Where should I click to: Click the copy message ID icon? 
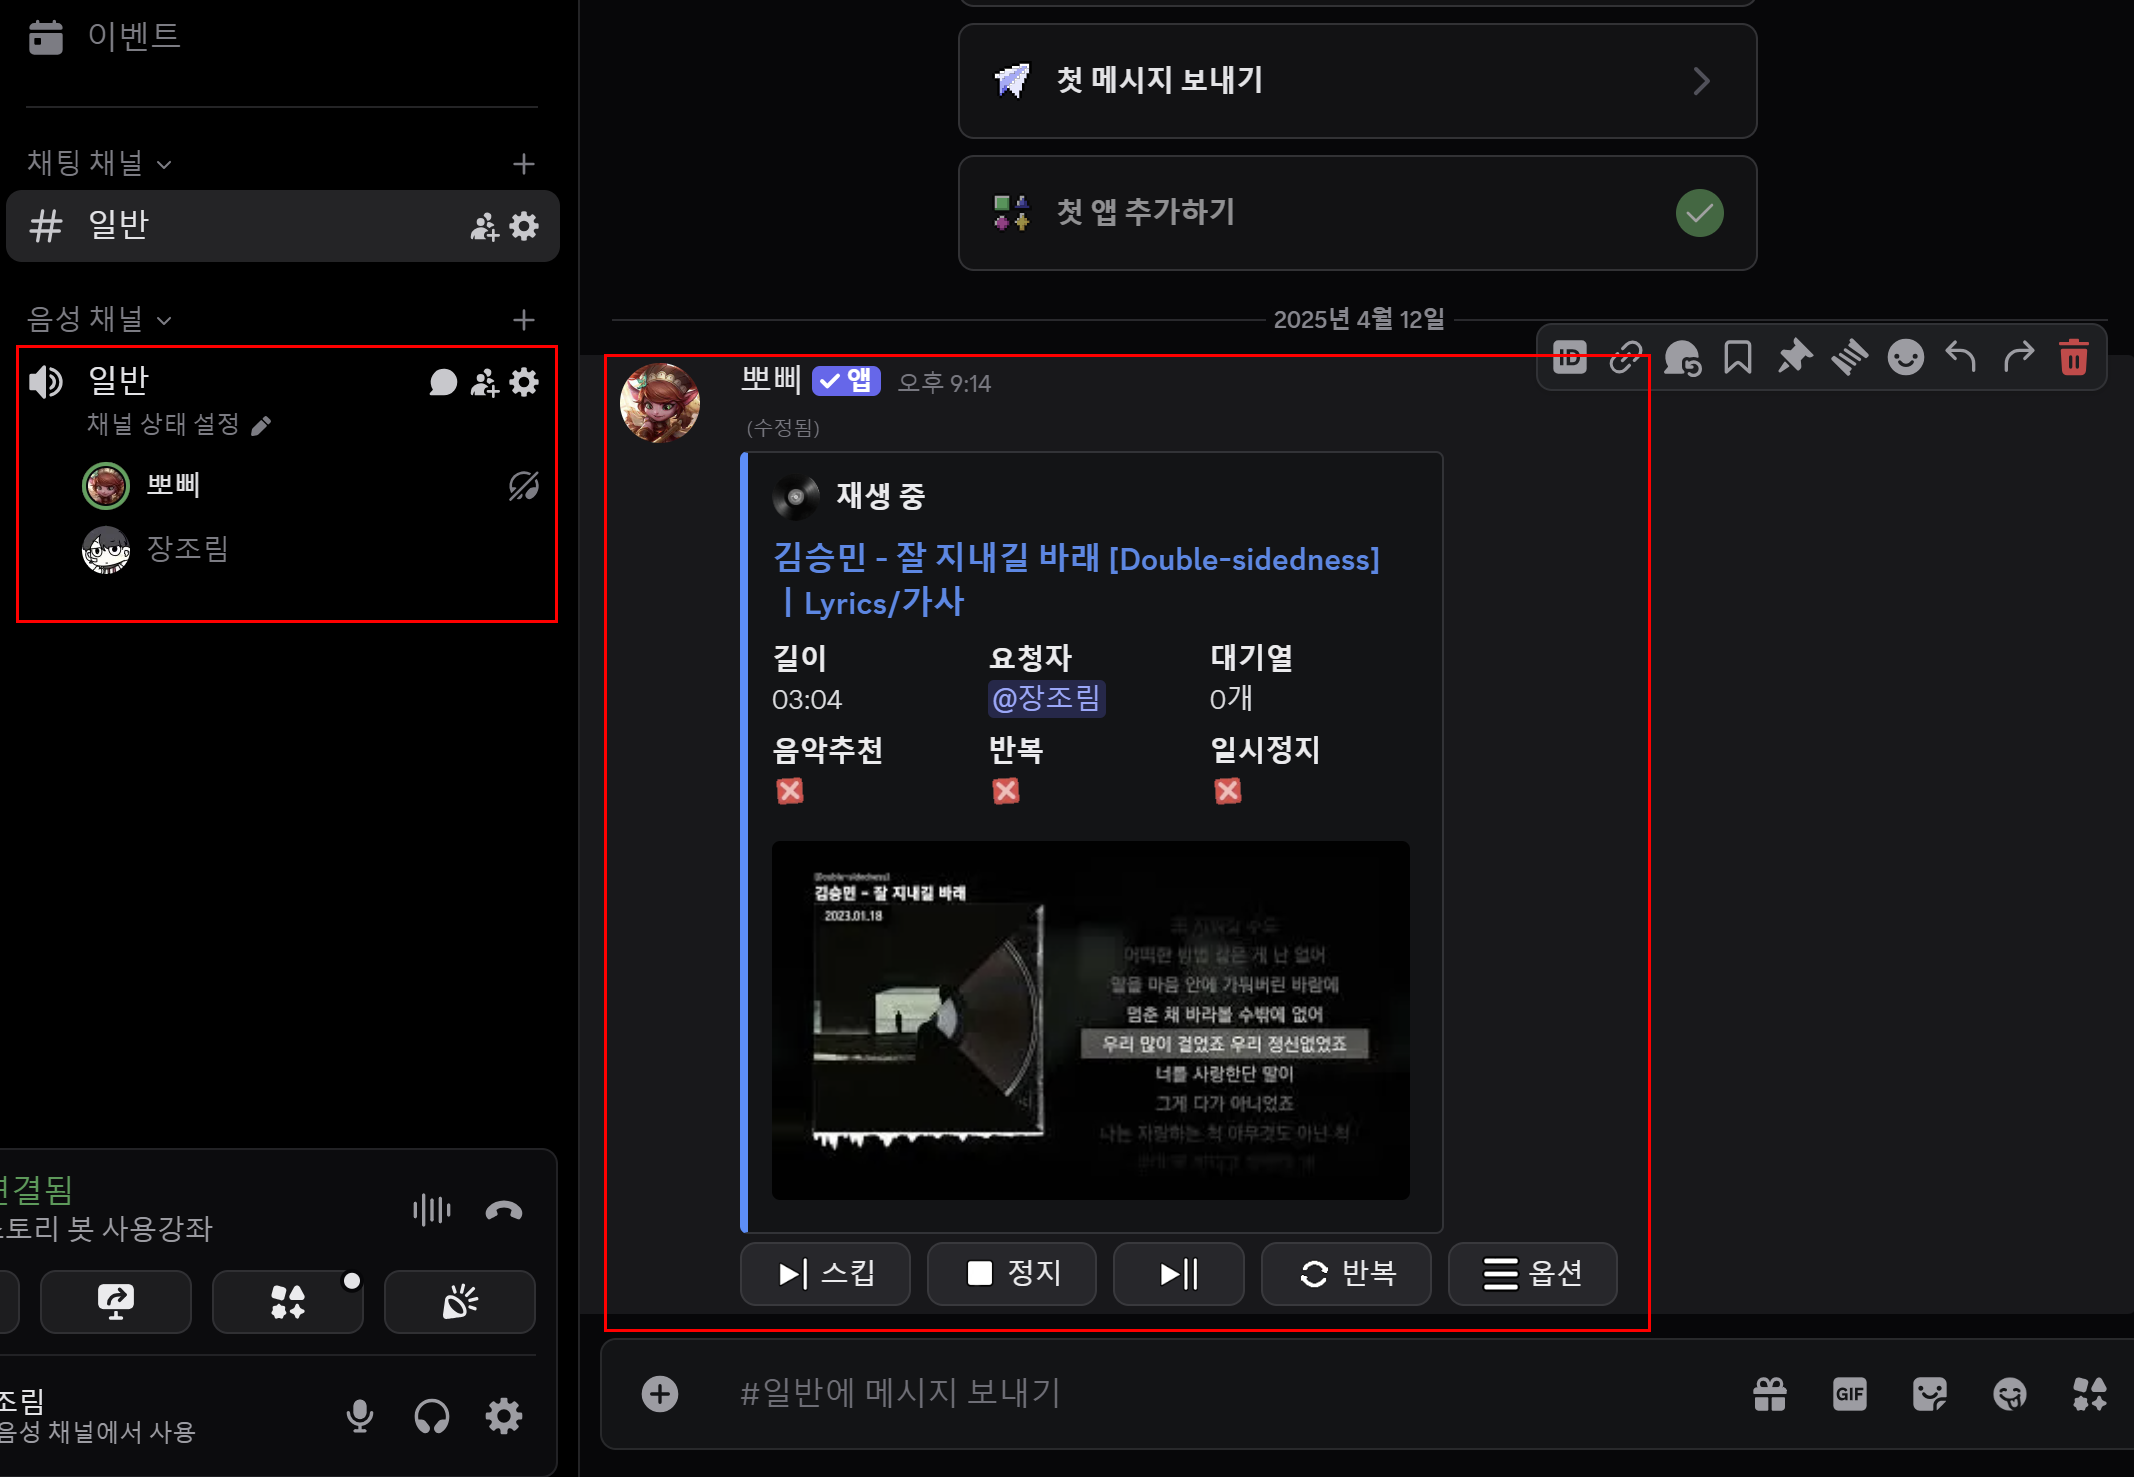(x=1570, y=357)
